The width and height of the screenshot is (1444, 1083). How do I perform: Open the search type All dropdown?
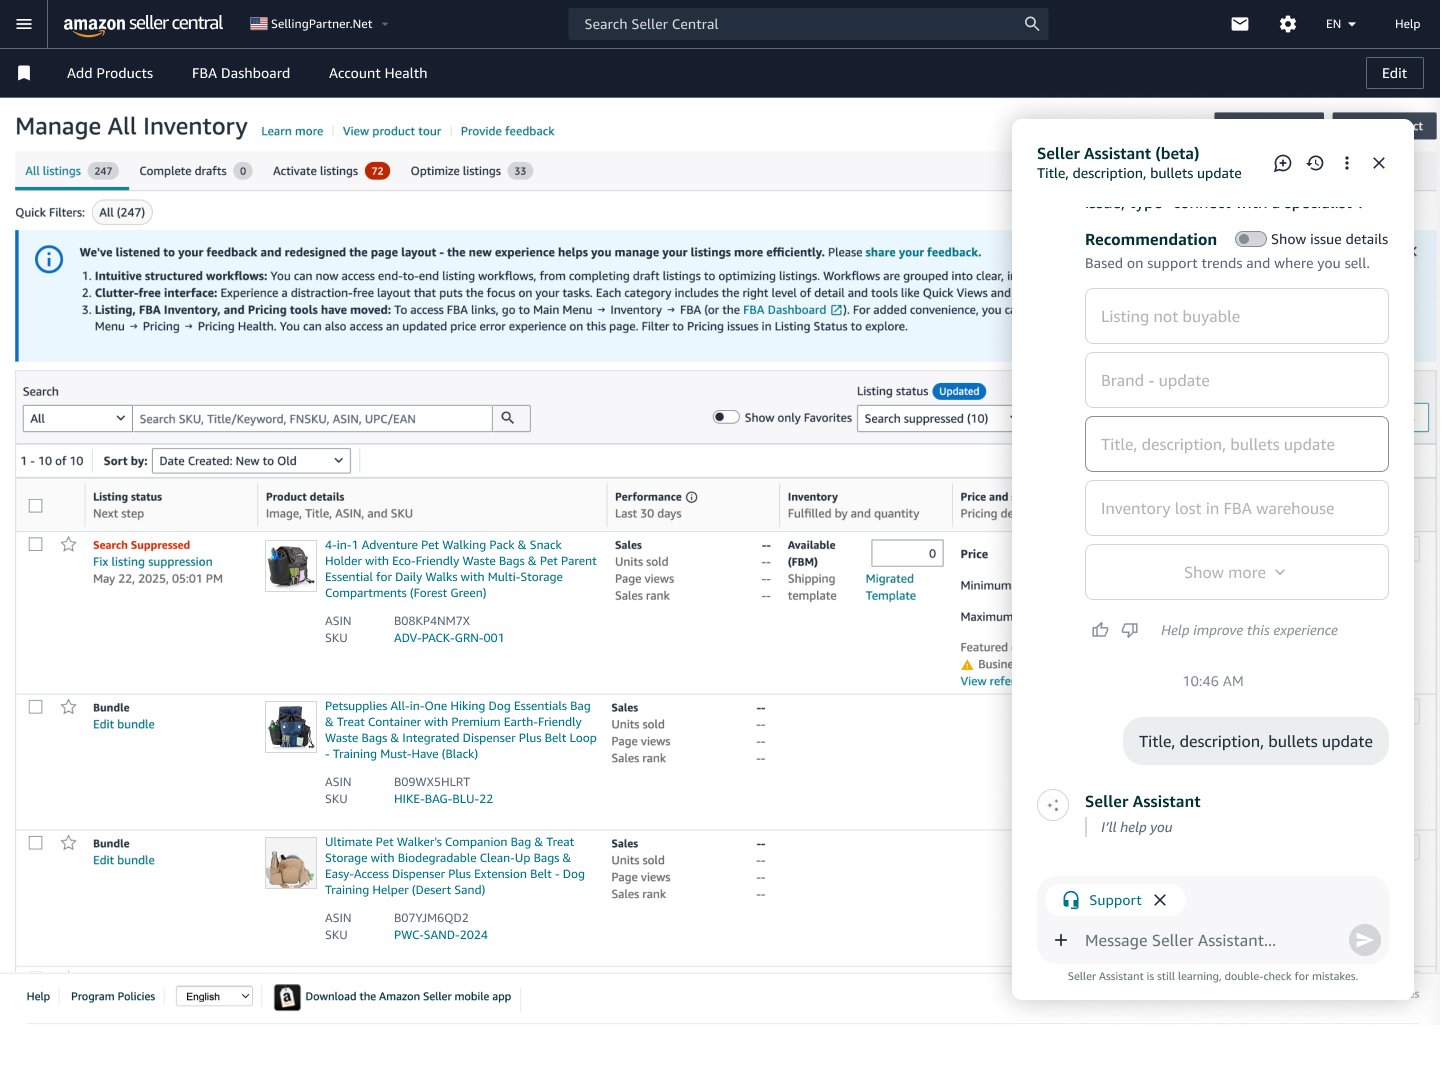(77, 419)
